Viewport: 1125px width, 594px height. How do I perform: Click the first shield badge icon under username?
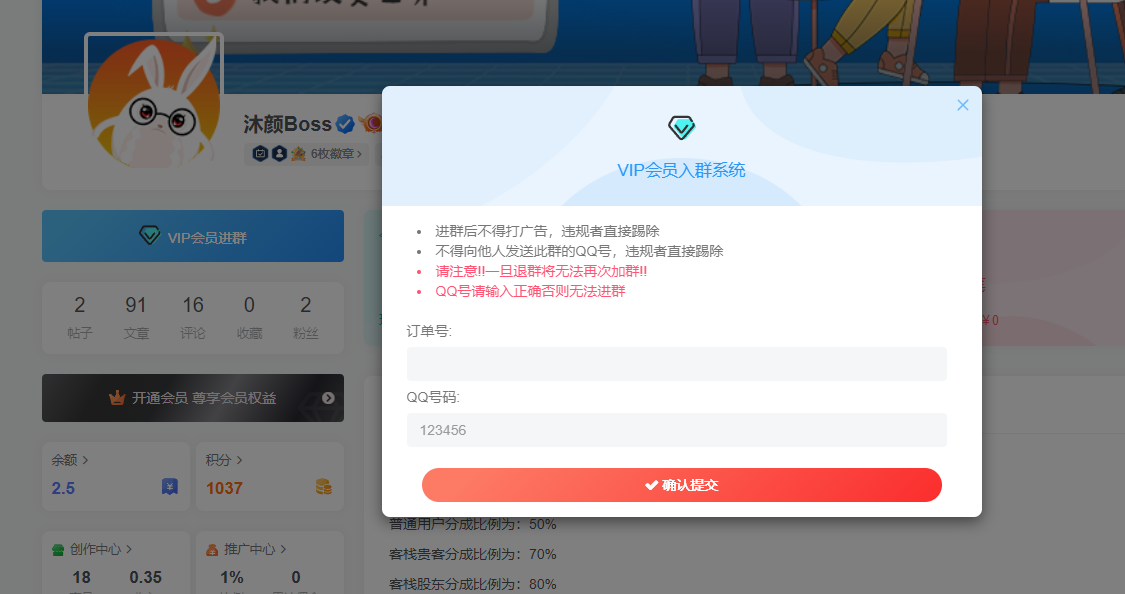260,154
